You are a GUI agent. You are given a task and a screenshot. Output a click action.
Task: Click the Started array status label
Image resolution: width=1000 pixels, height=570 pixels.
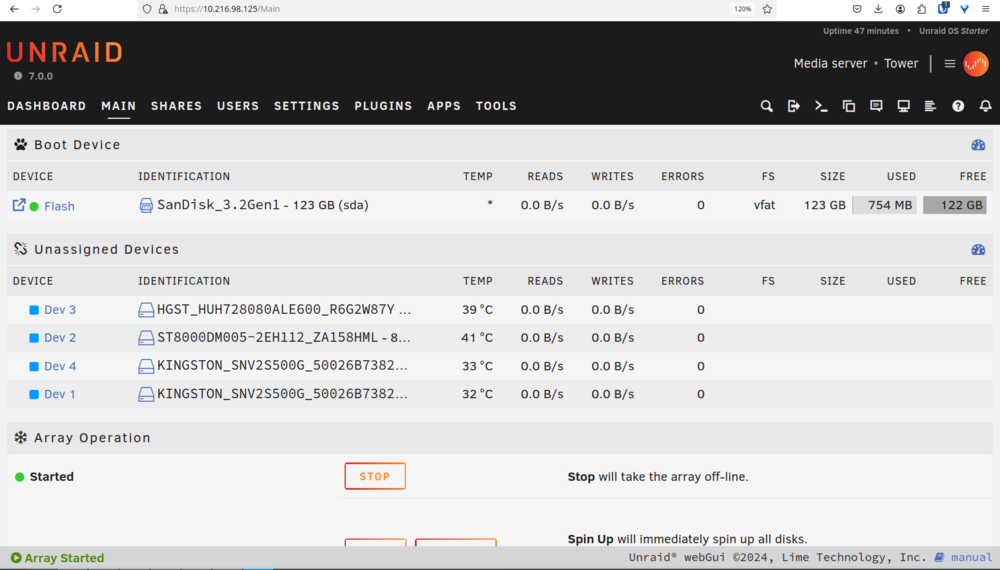pos(52,477)
